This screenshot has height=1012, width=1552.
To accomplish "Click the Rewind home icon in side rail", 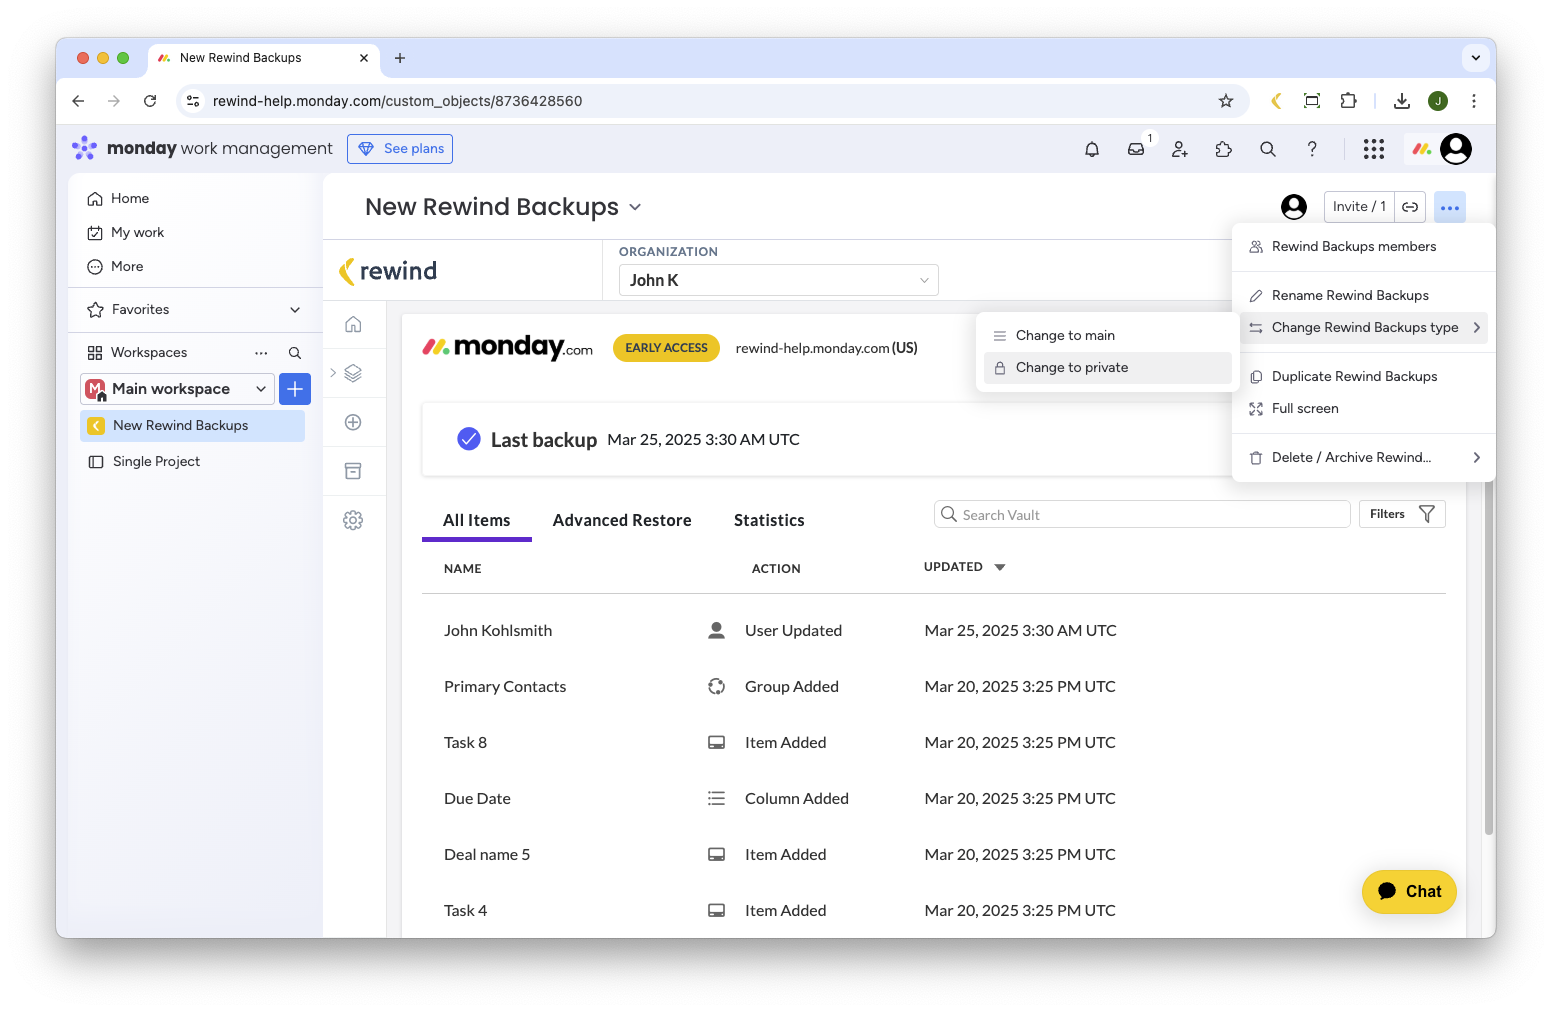I will (353, 324).
